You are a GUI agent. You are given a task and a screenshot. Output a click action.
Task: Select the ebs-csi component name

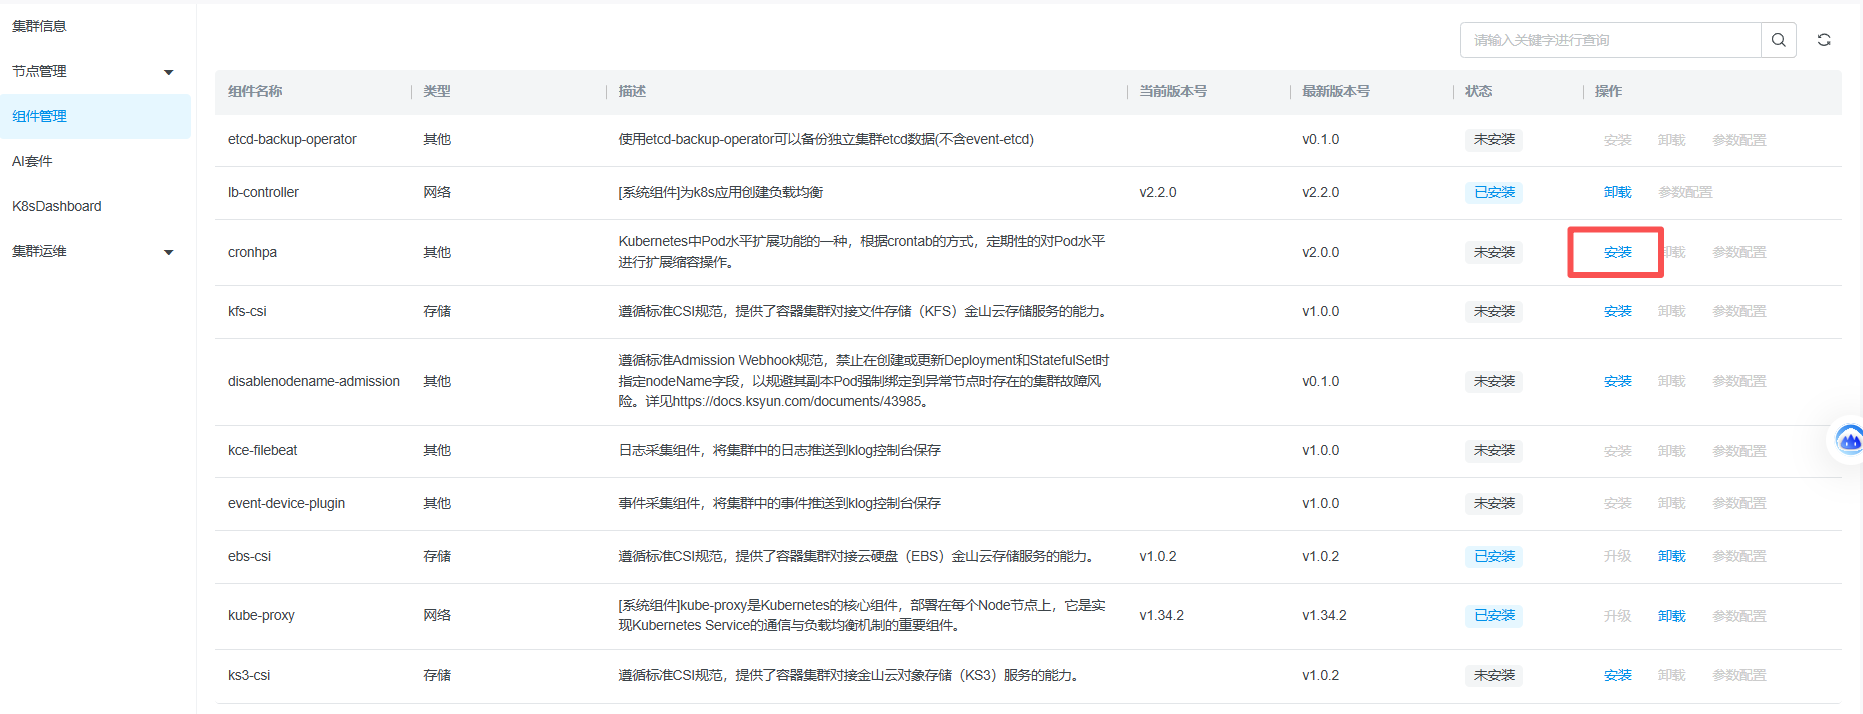249,556
